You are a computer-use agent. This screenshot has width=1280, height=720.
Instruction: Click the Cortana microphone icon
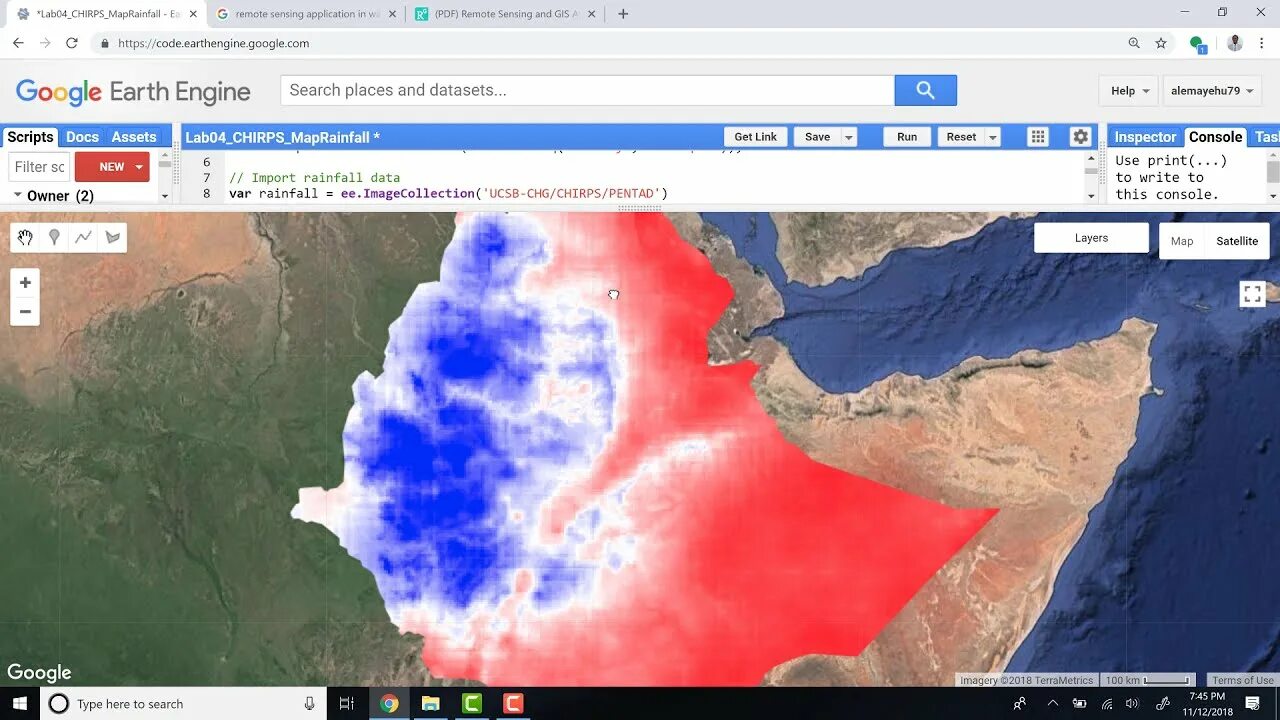[310, 704]
